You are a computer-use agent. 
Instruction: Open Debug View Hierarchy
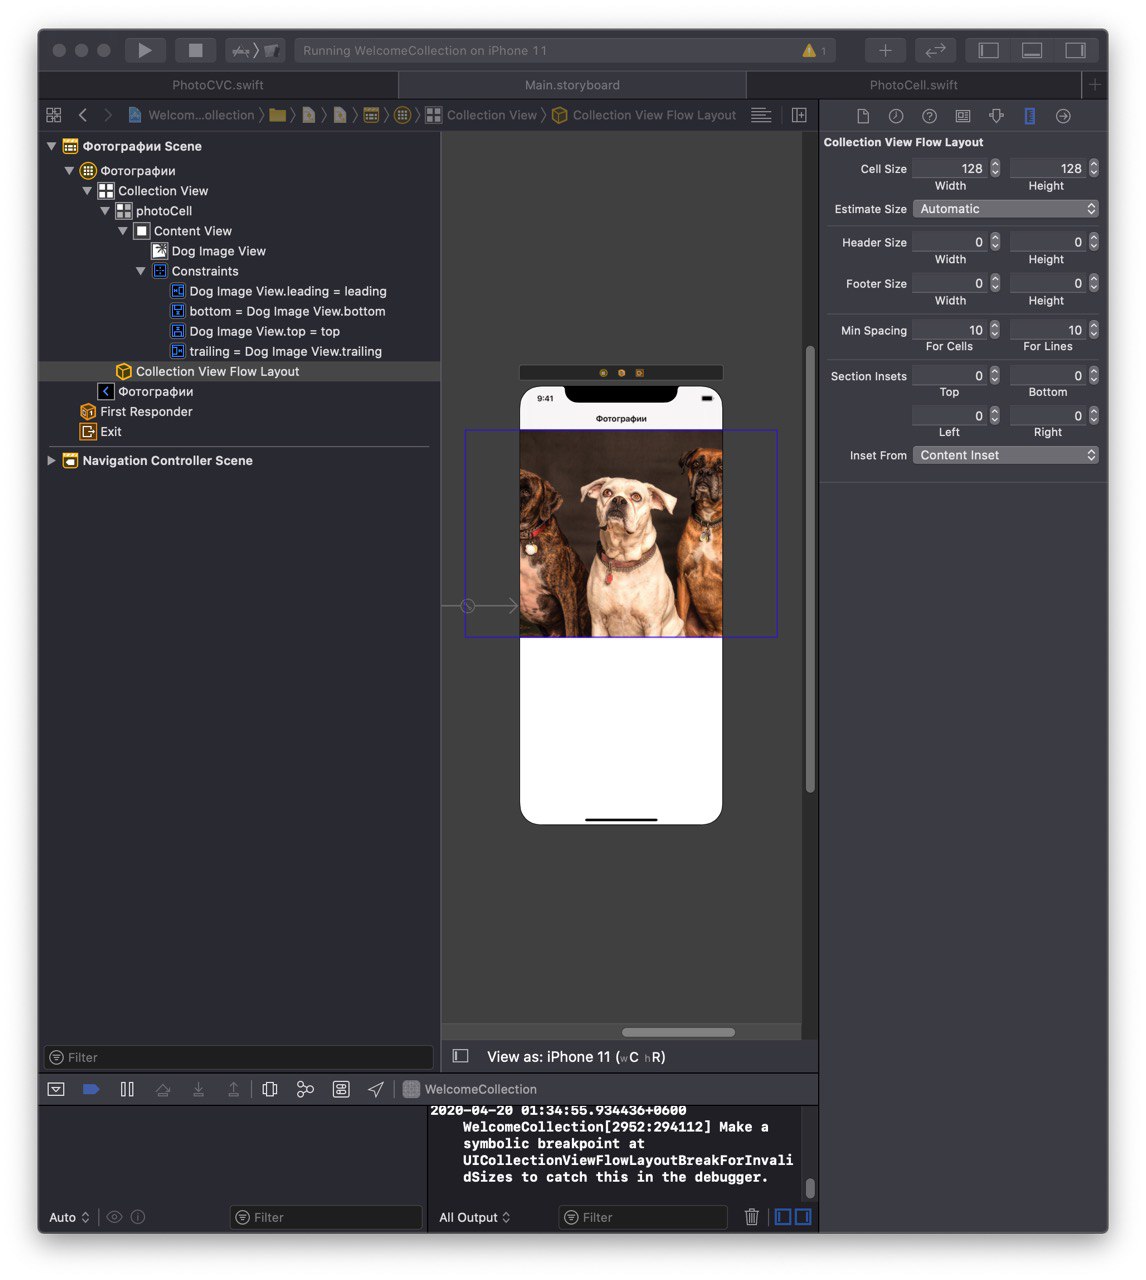(x=270, y=1089)
